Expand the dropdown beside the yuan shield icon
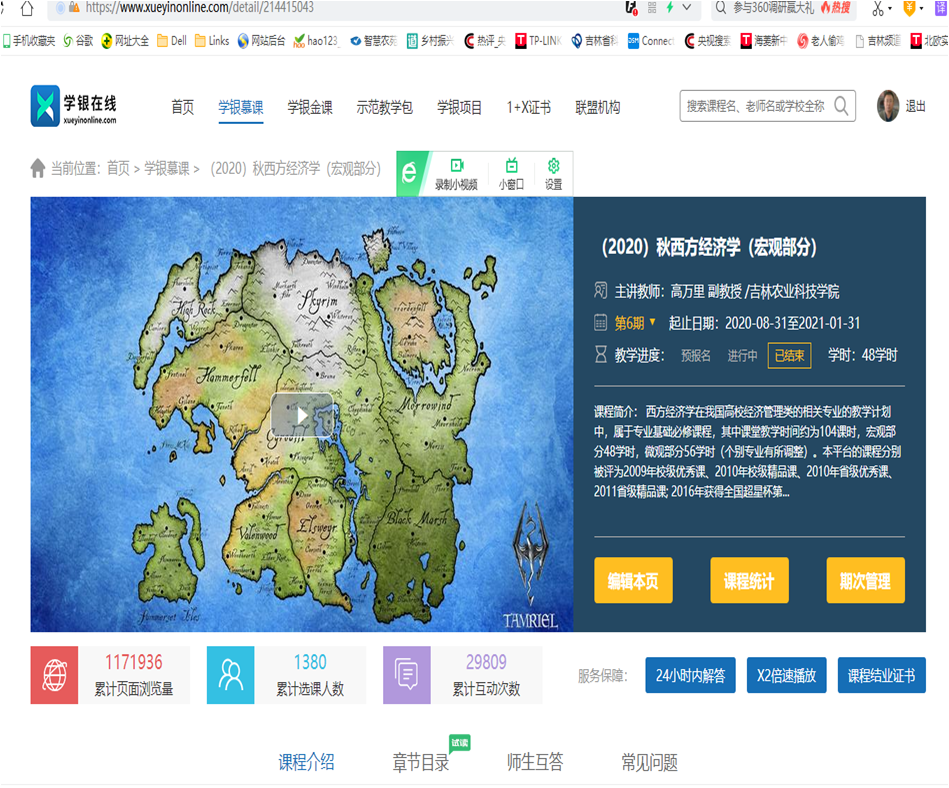Screen dimensions: 949x788 (921, 8)
